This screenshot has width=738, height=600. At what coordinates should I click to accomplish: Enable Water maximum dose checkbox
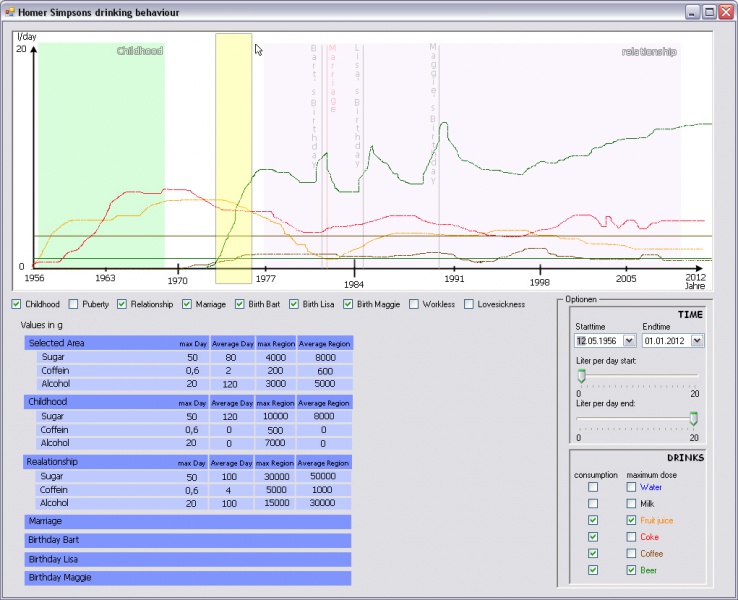click(x=631, y=487)
